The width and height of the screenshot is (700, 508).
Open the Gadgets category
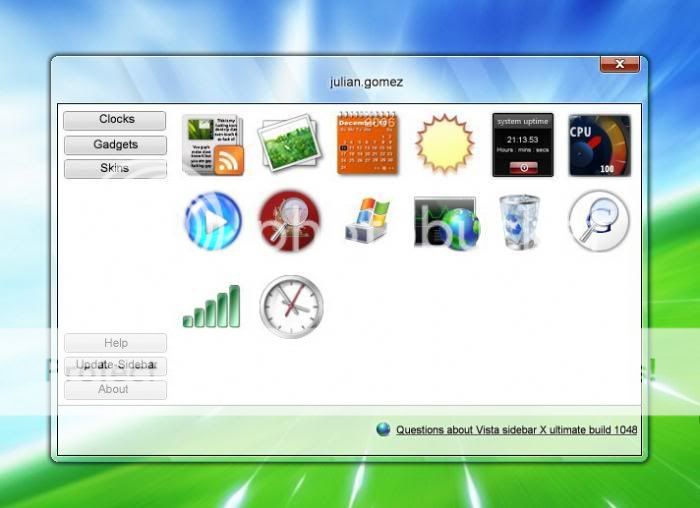pos(115,145)
